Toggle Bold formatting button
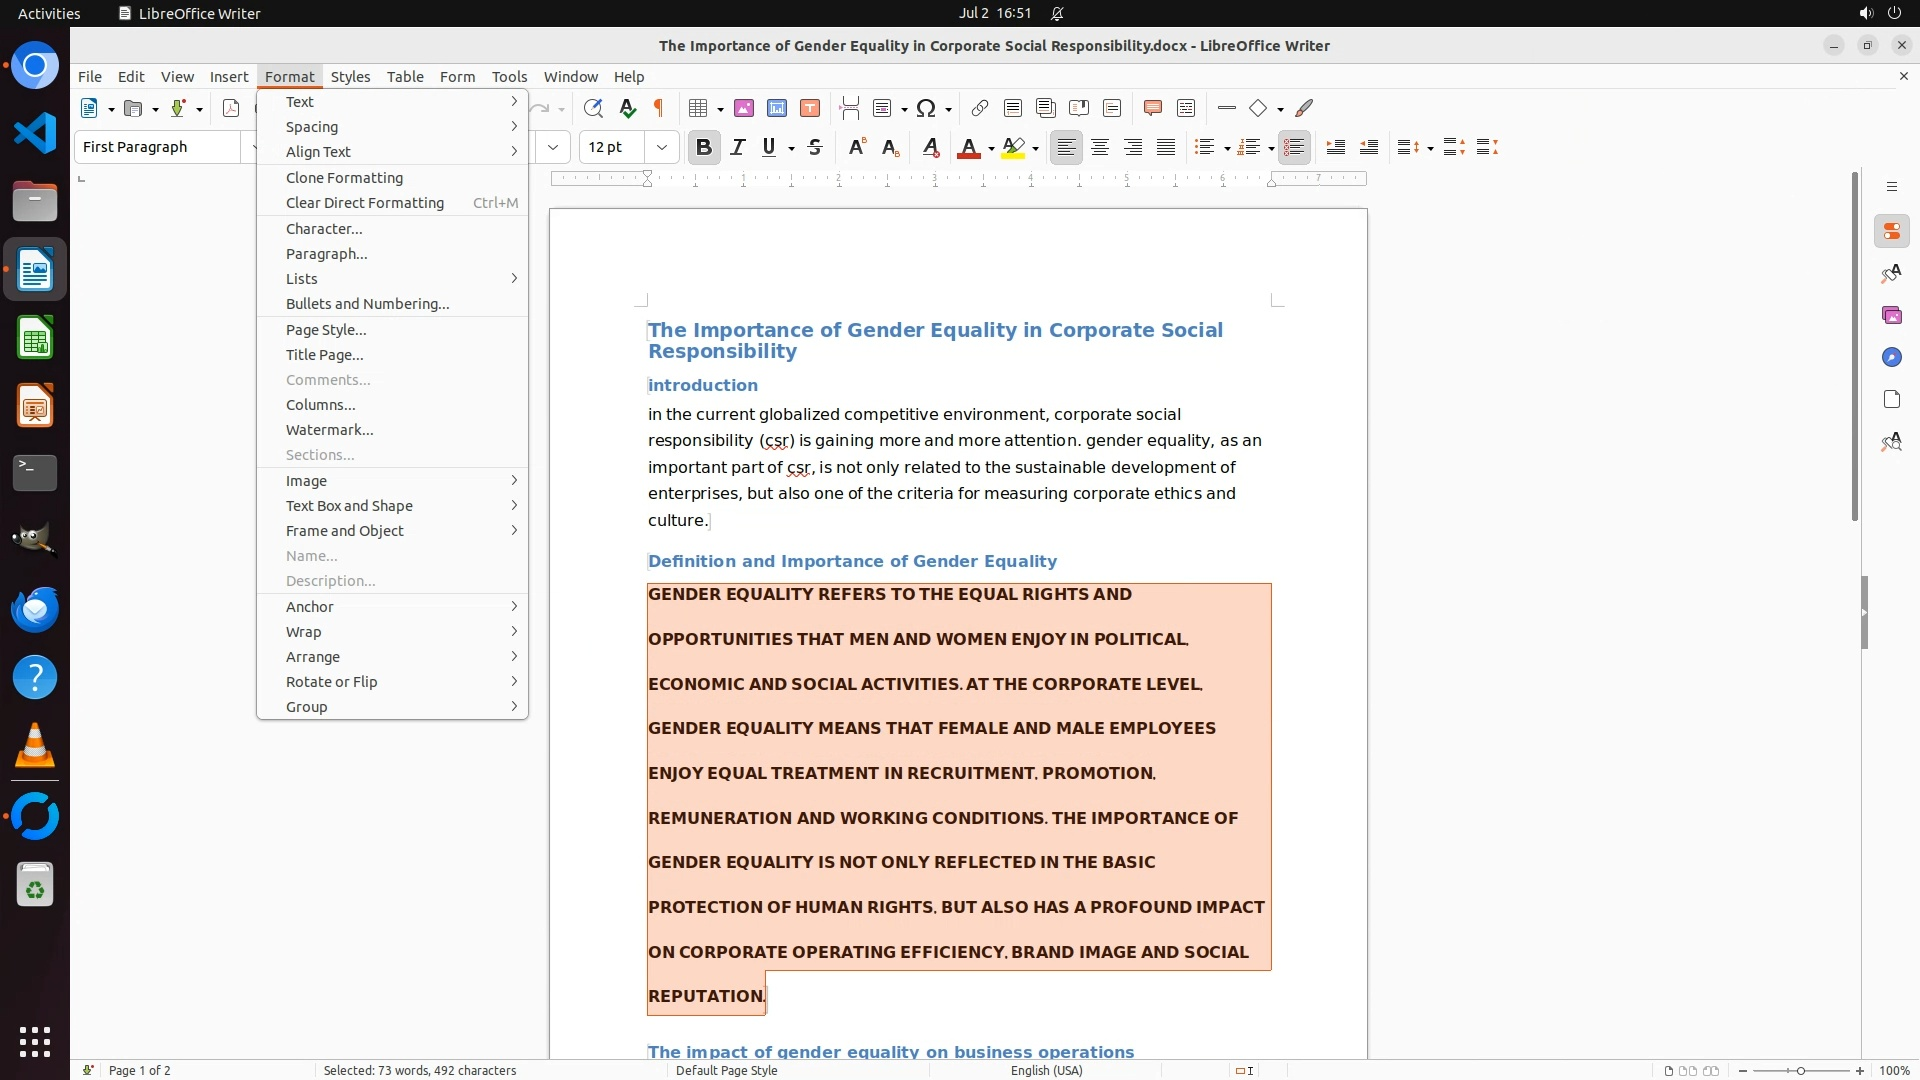Image resolution: width=1920 pixels, height=1080 pixels. pos(704,147)
